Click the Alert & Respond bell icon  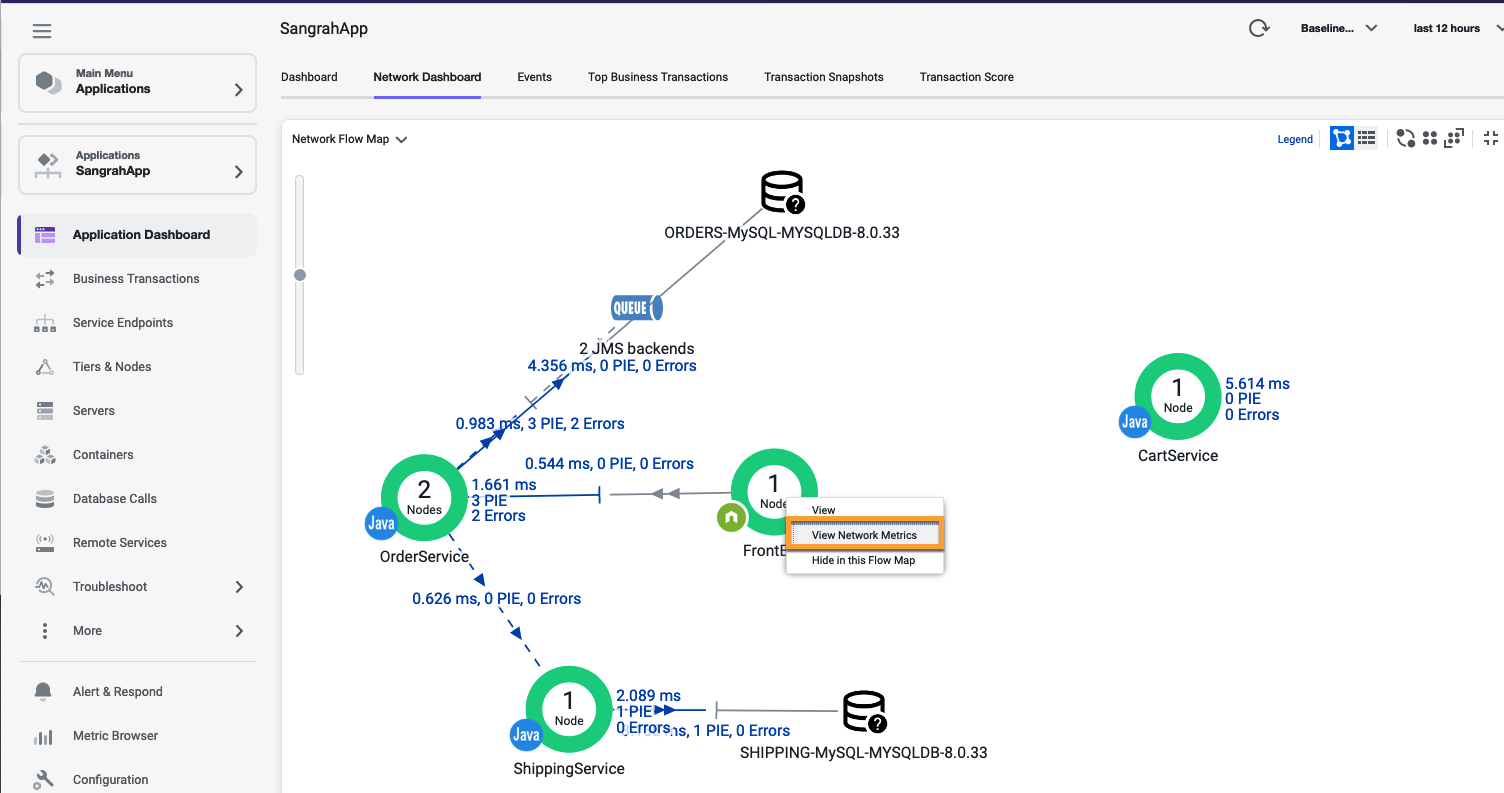(x=43, y=692)
